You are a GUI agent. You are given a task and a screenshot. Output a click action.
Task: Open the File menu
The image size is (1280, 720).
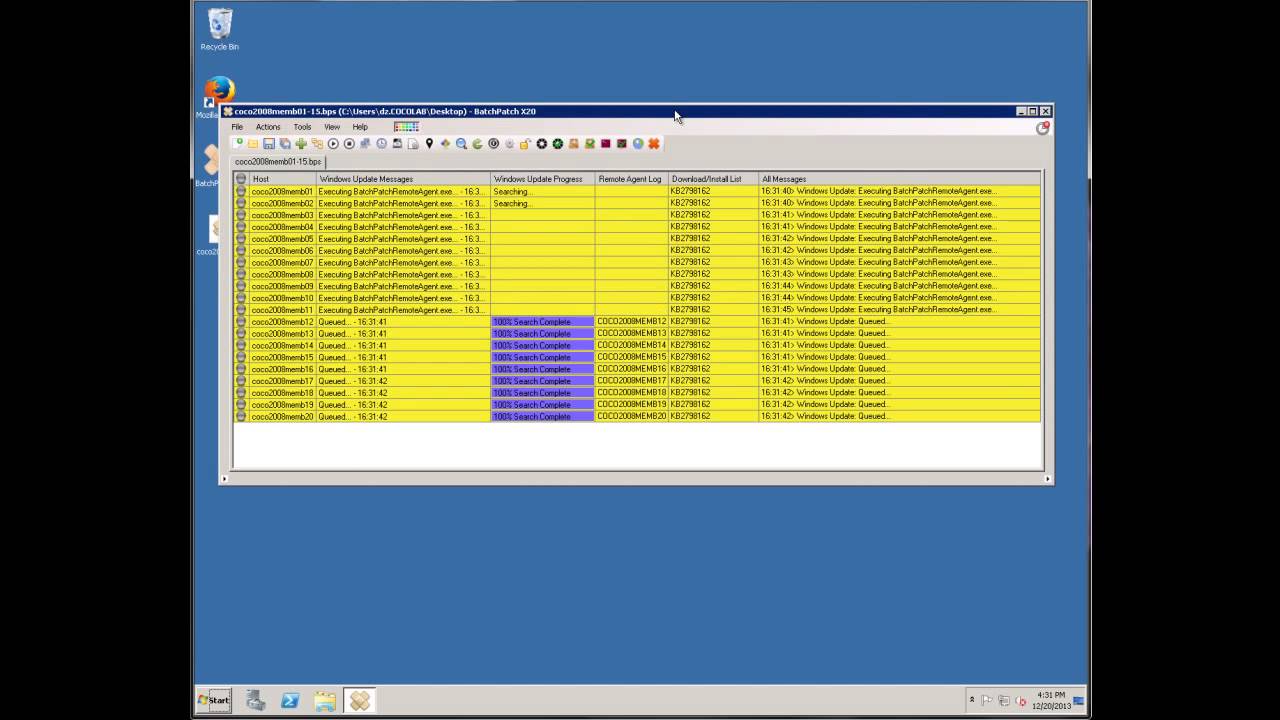point(237,127)
